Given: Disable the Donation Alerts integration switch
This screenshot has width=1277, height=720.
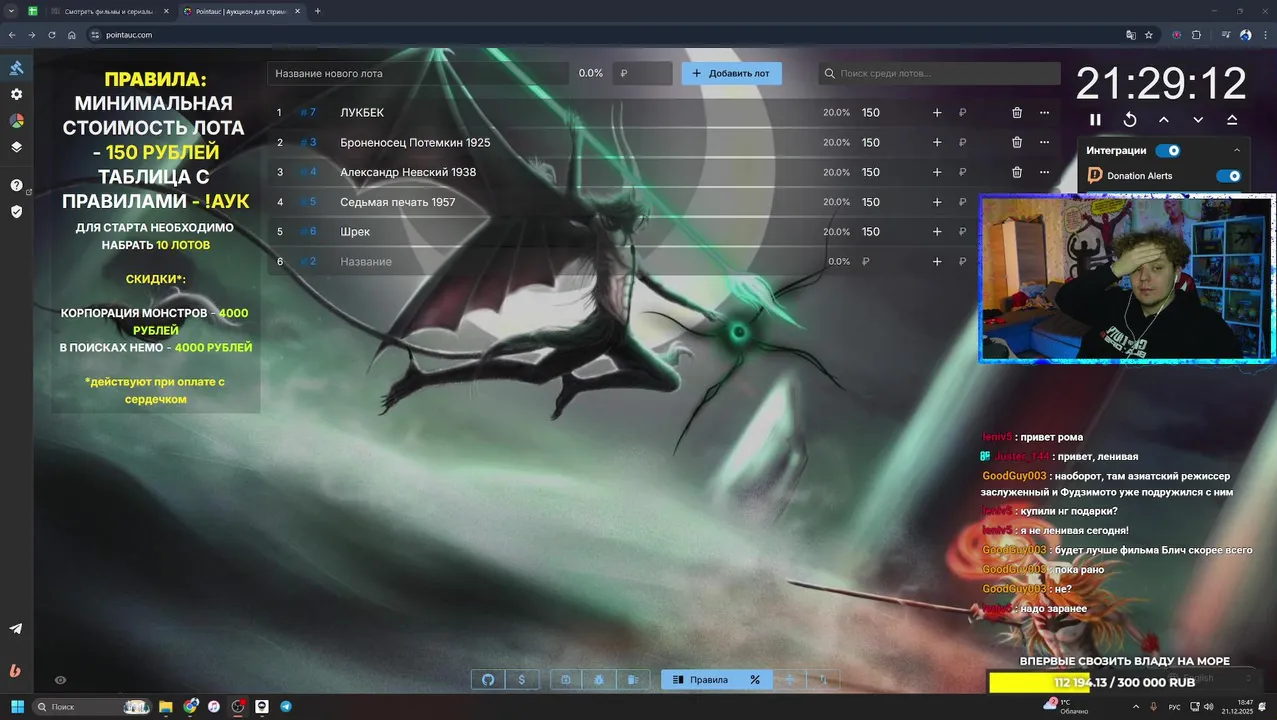Looking at the screenshot, I should click(1228, 176).
